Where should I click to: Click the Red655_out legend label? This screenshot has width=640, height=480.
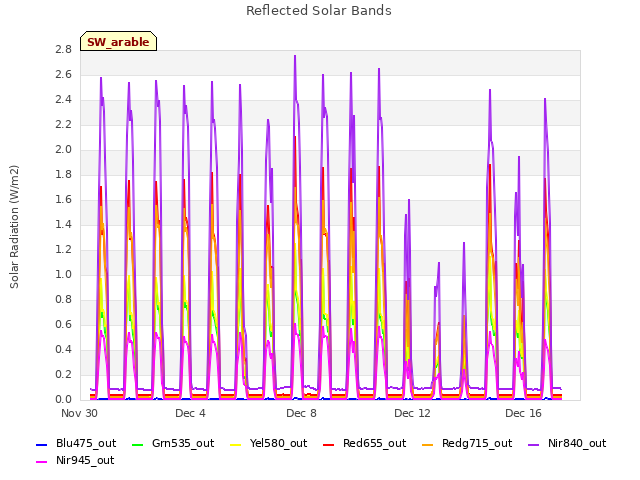[374, 443]
